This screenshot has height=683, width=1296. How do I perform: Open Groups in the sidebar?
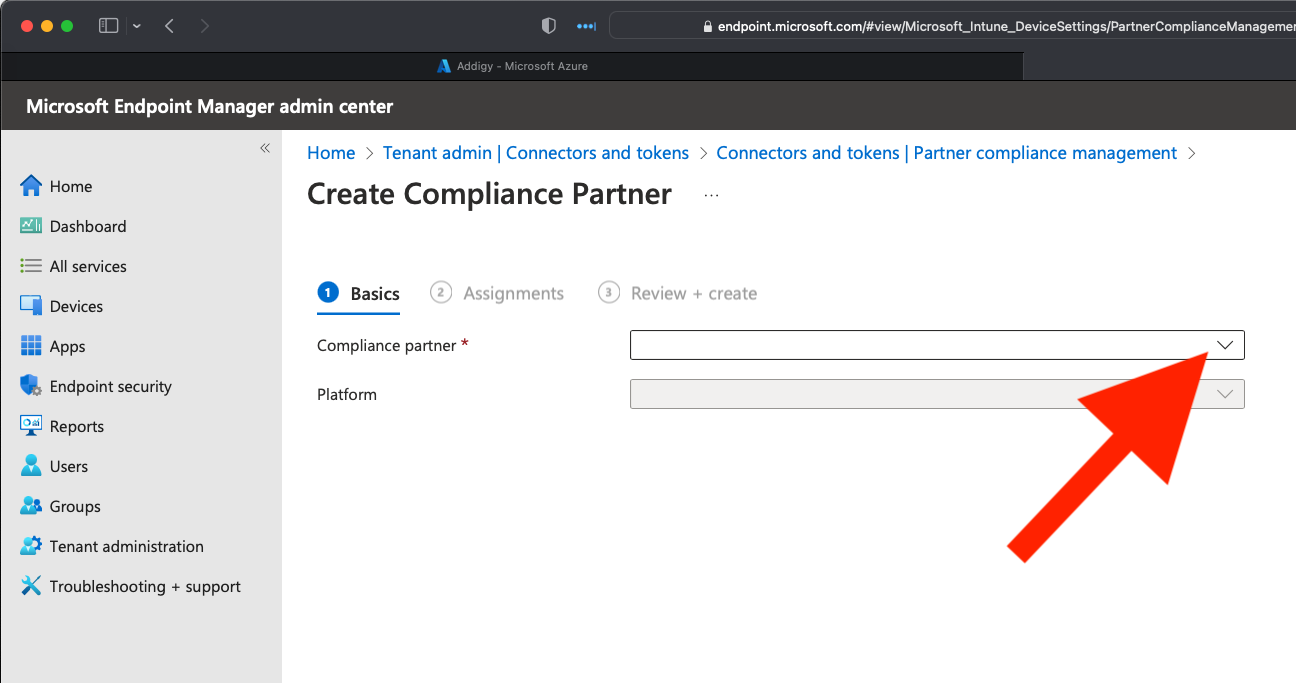pos(75,506)
